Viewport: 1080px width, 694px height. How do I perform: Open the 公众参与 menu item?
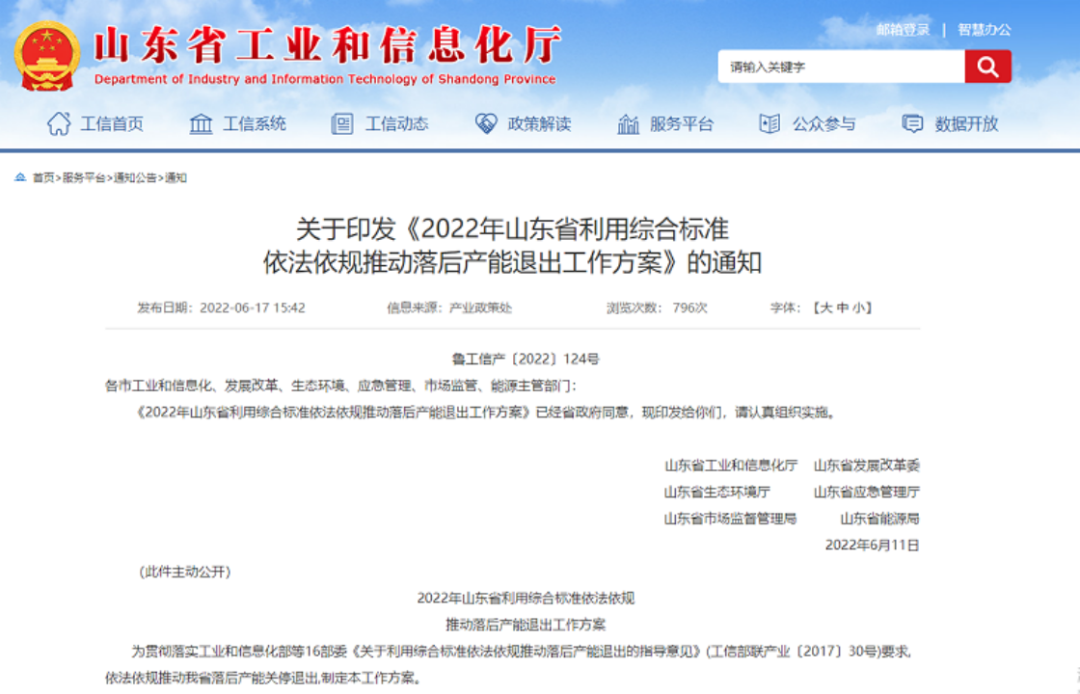[x=824, y=124]
